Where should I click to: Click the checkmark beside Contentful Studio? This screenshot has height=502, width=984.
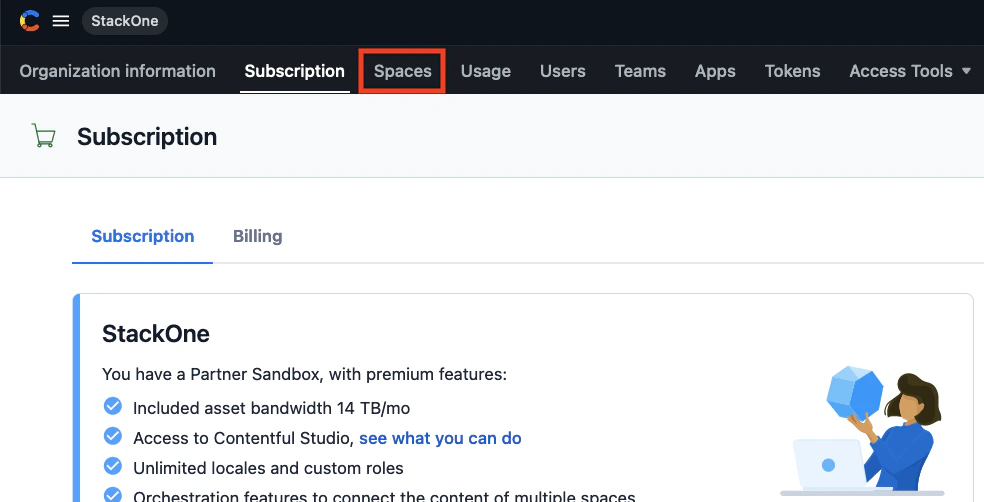[x=113, y=435]
